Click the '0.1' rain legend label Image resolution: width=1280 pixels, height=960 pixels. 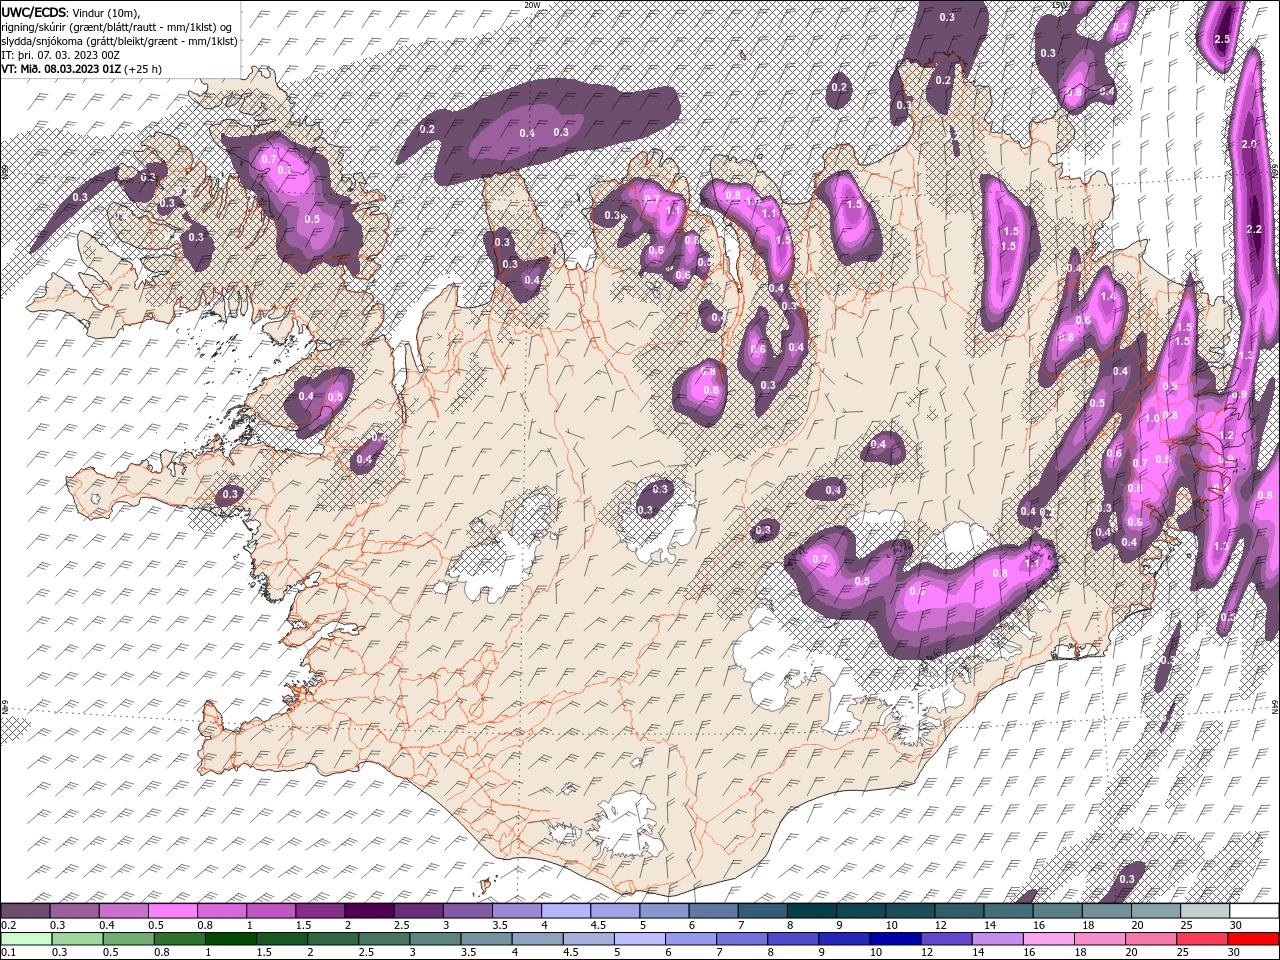pyautogui.click(x=9, y=952)
